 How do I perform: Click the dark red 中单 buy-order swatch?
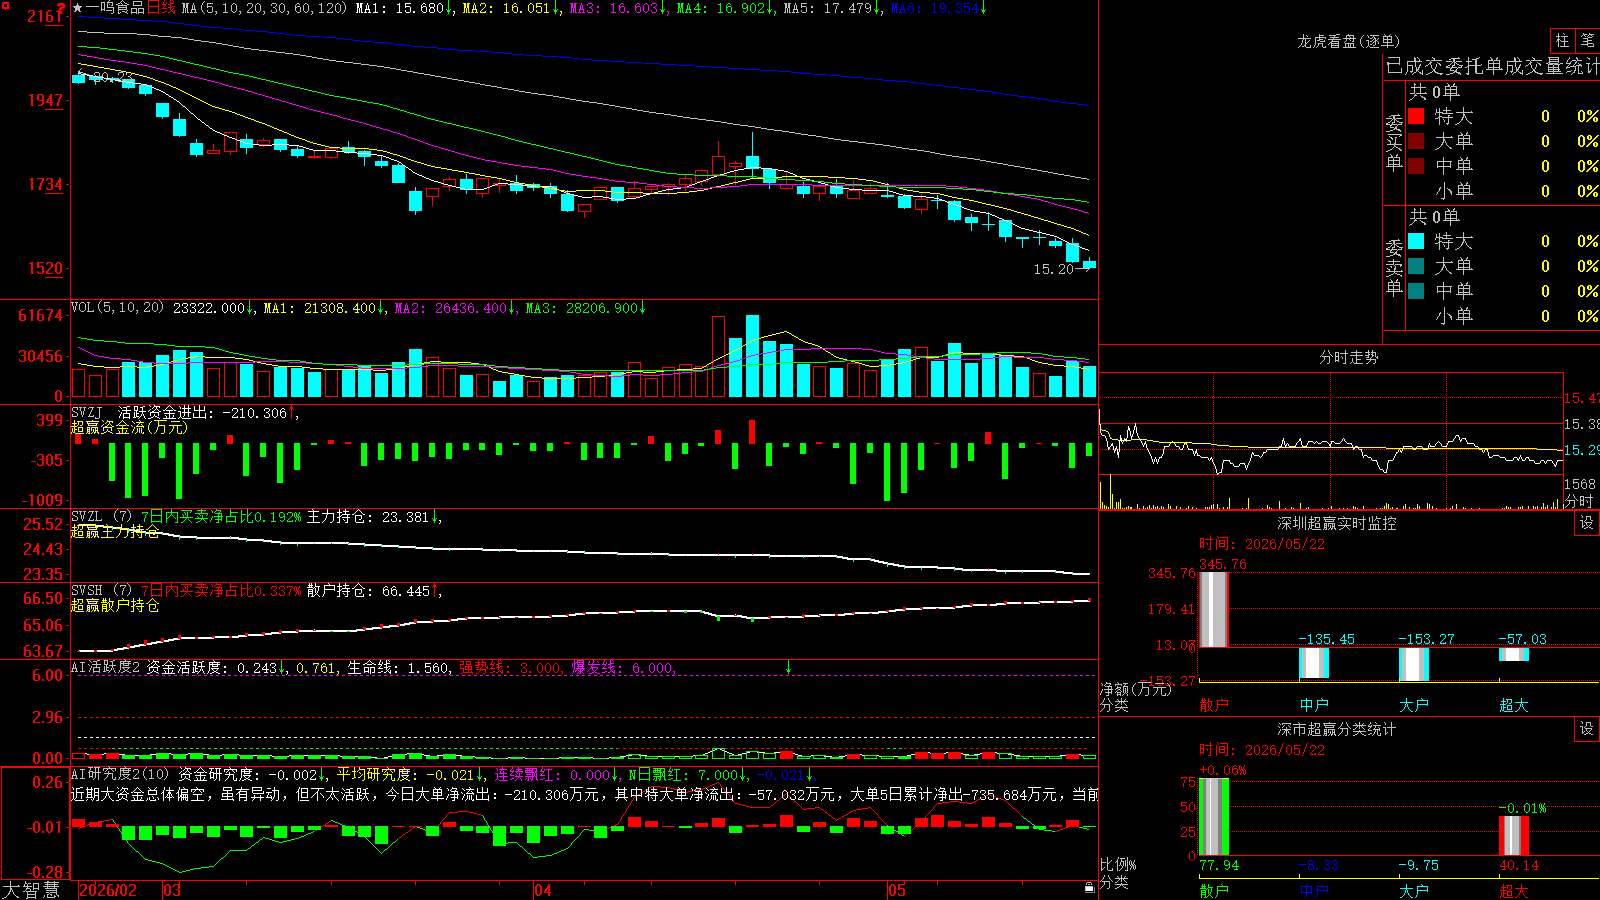[1416, 166]
